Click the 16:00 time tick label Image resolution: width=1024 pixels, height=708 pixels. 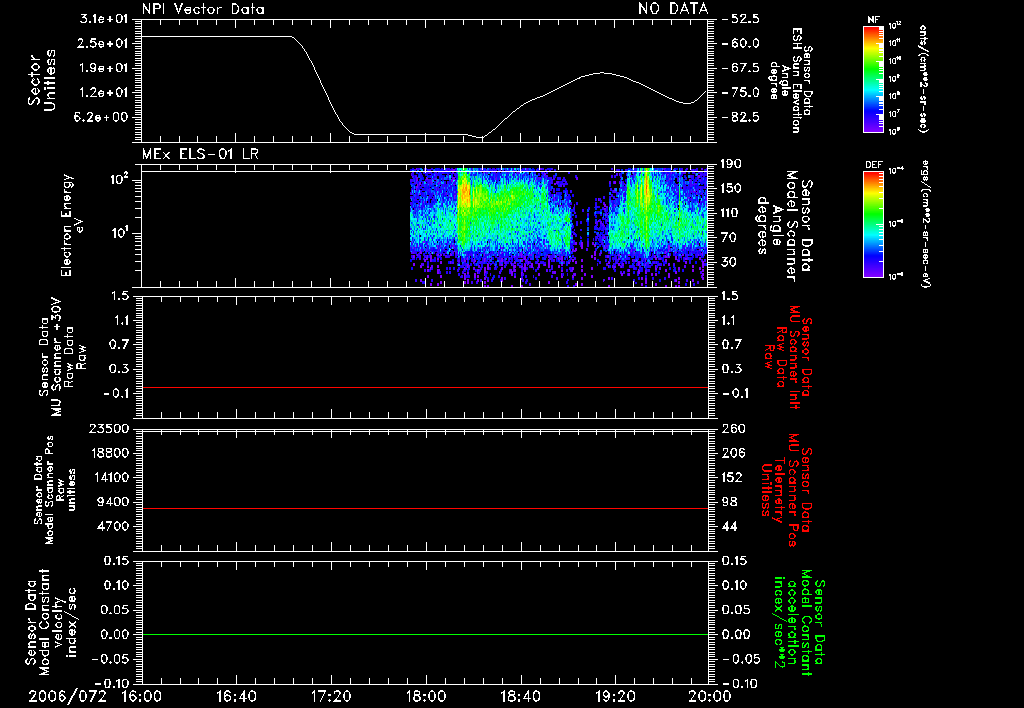[141, 696]
